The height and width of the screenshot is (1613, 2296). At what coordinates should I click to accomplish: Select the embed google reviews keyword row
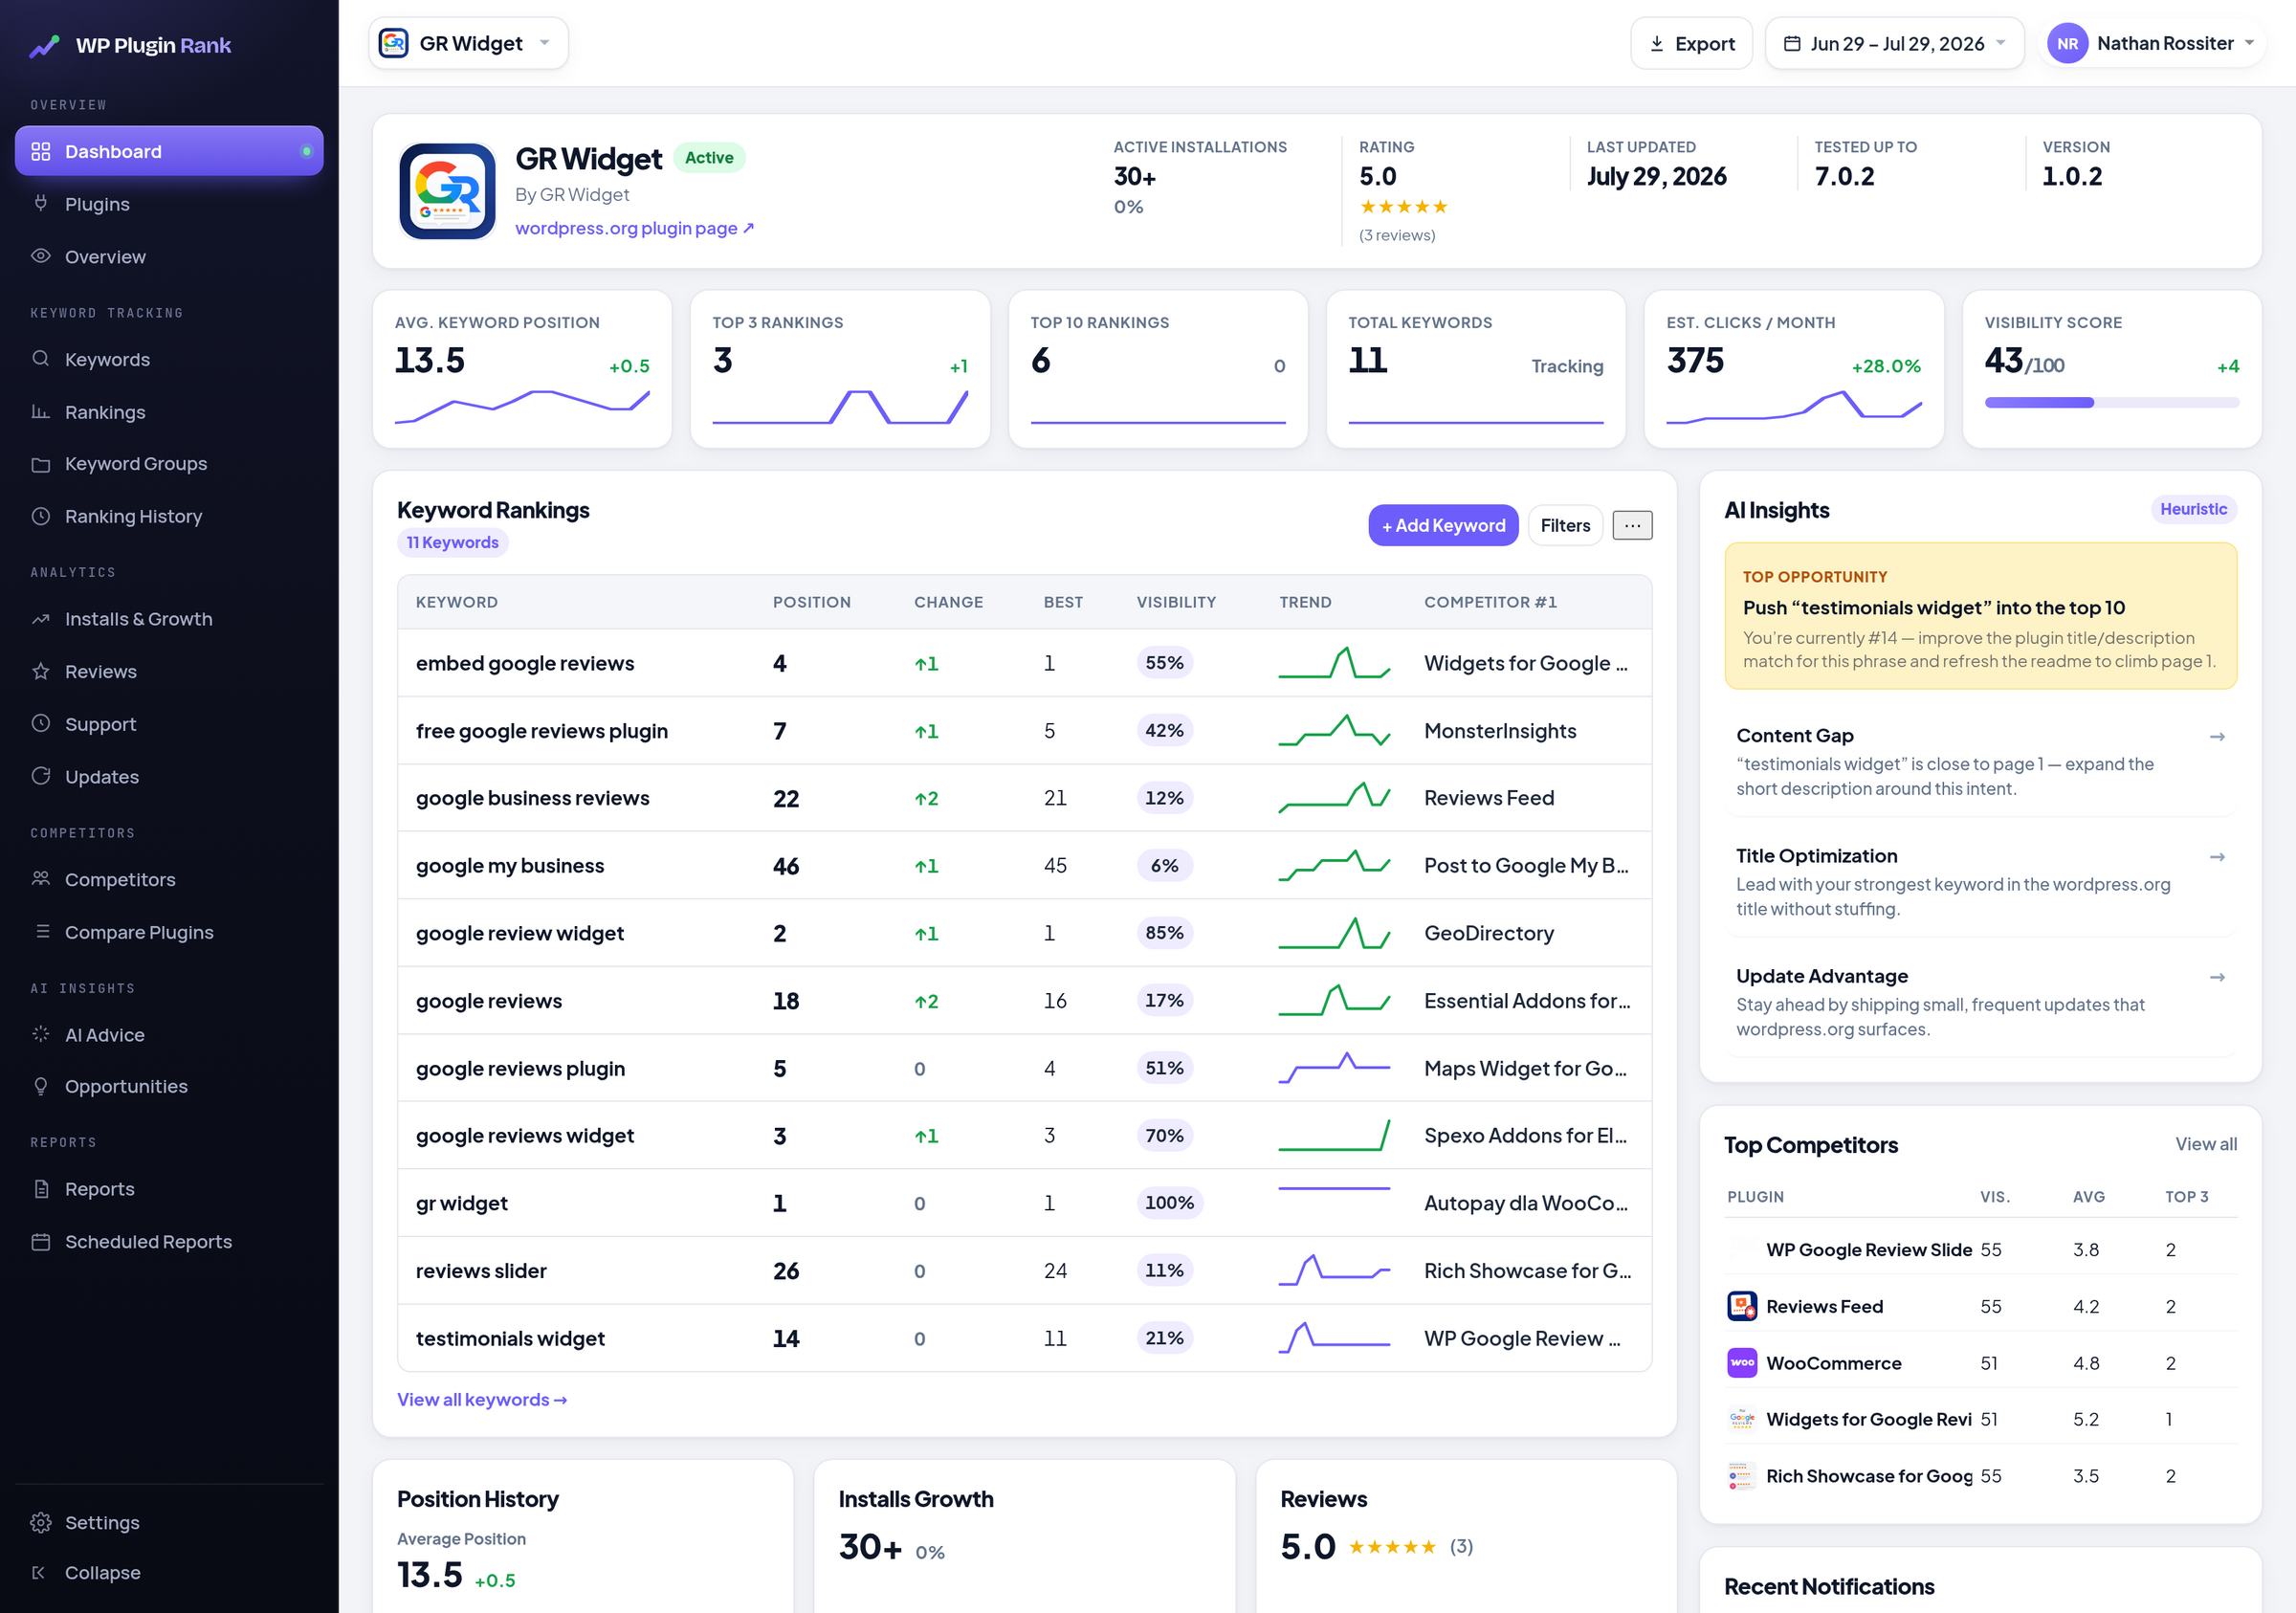1024,663
